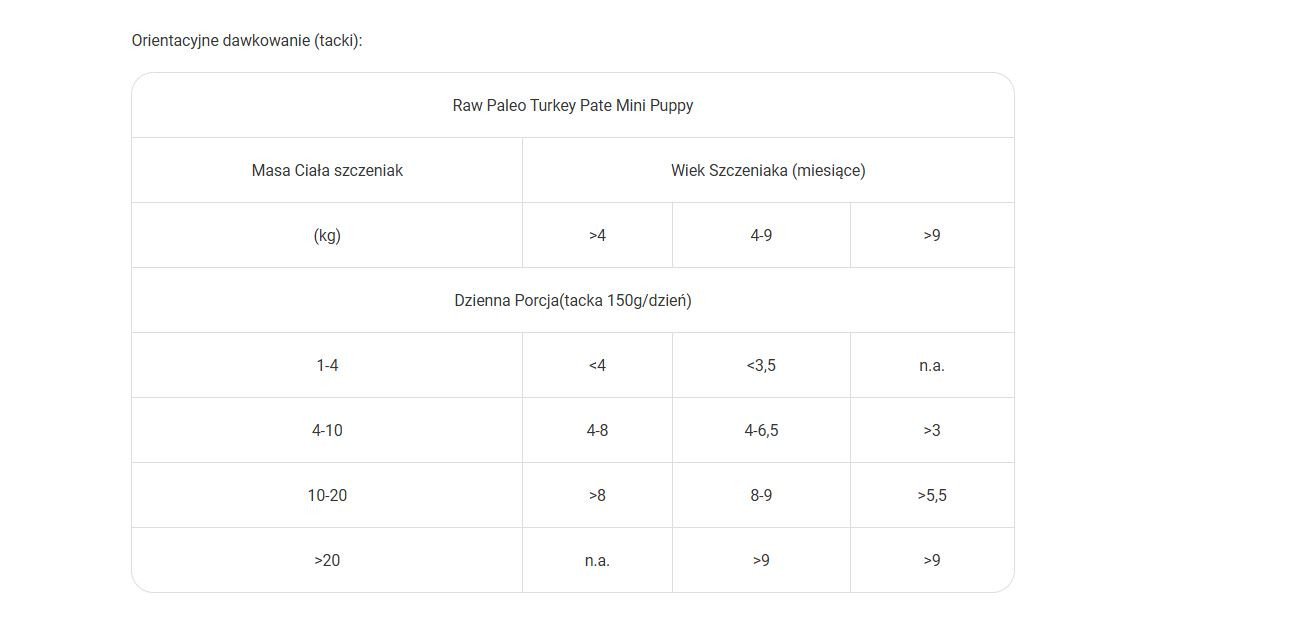
Task: Click the "4-10" body weight cell
Action: tap(327, 430)
